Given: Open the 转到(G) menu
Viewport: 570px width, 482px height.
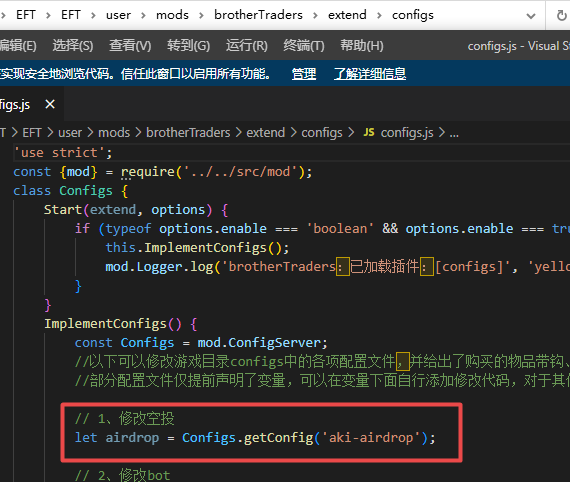Looking at the screenshot, I should click(x=188, y=46).
